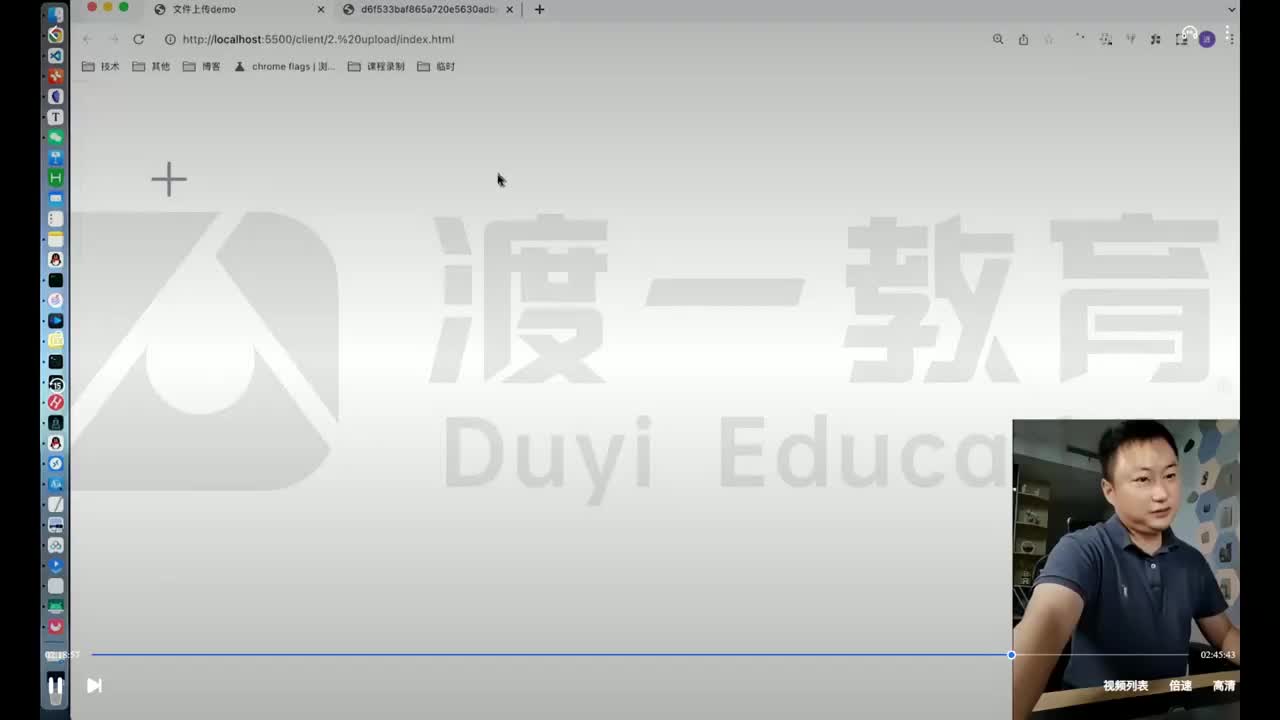This screenshot has height=720, width=1280.
Task: Click the plus upload icon on the page
Action: pos(169,179)
